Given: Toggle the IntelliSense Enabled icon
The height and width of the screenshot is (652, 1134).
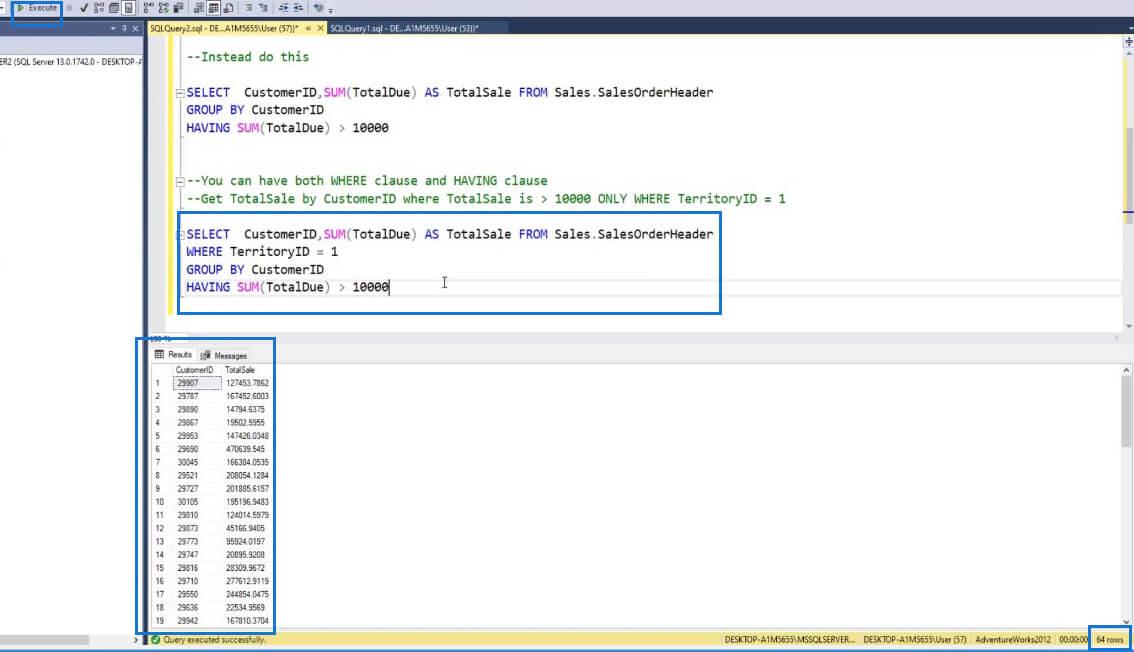Looking at the screenshot, I should [x=129, y=8].
